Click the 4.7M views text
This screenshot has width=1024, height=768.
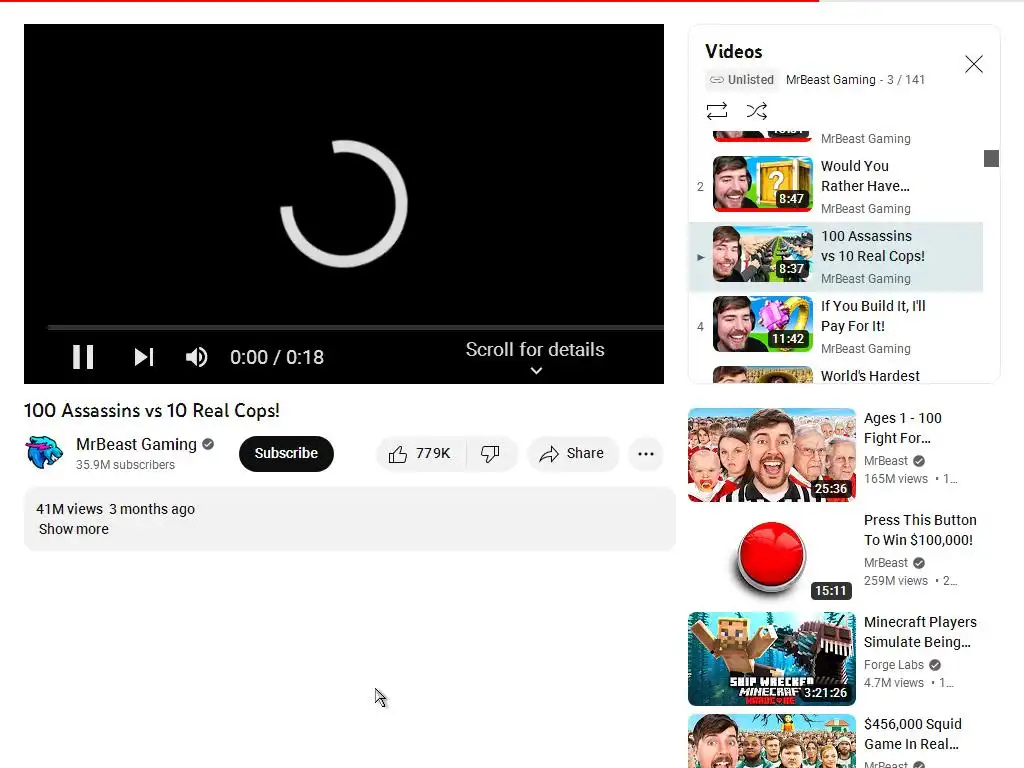click(893, 682)
